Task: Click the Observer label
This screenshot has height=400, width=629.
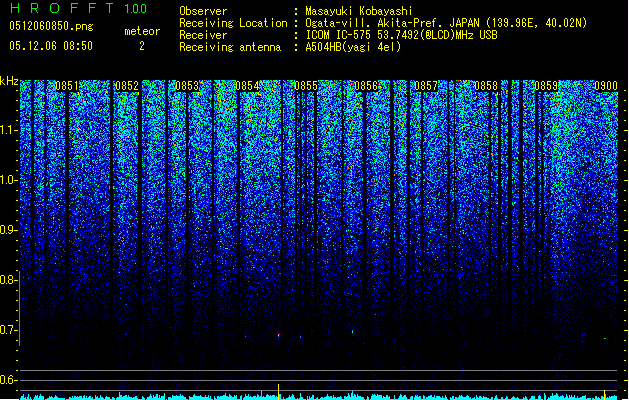Action: pos(203,11)
